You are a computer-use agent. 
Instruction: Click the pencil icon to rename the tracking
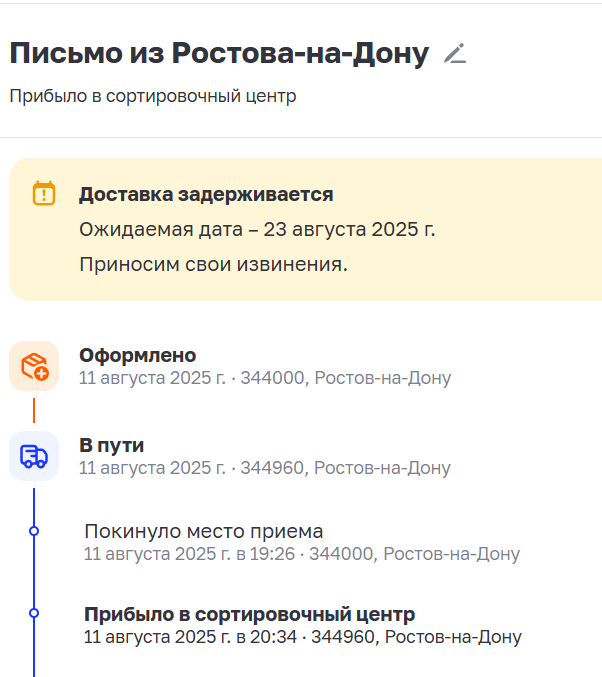tap(455, 54)
